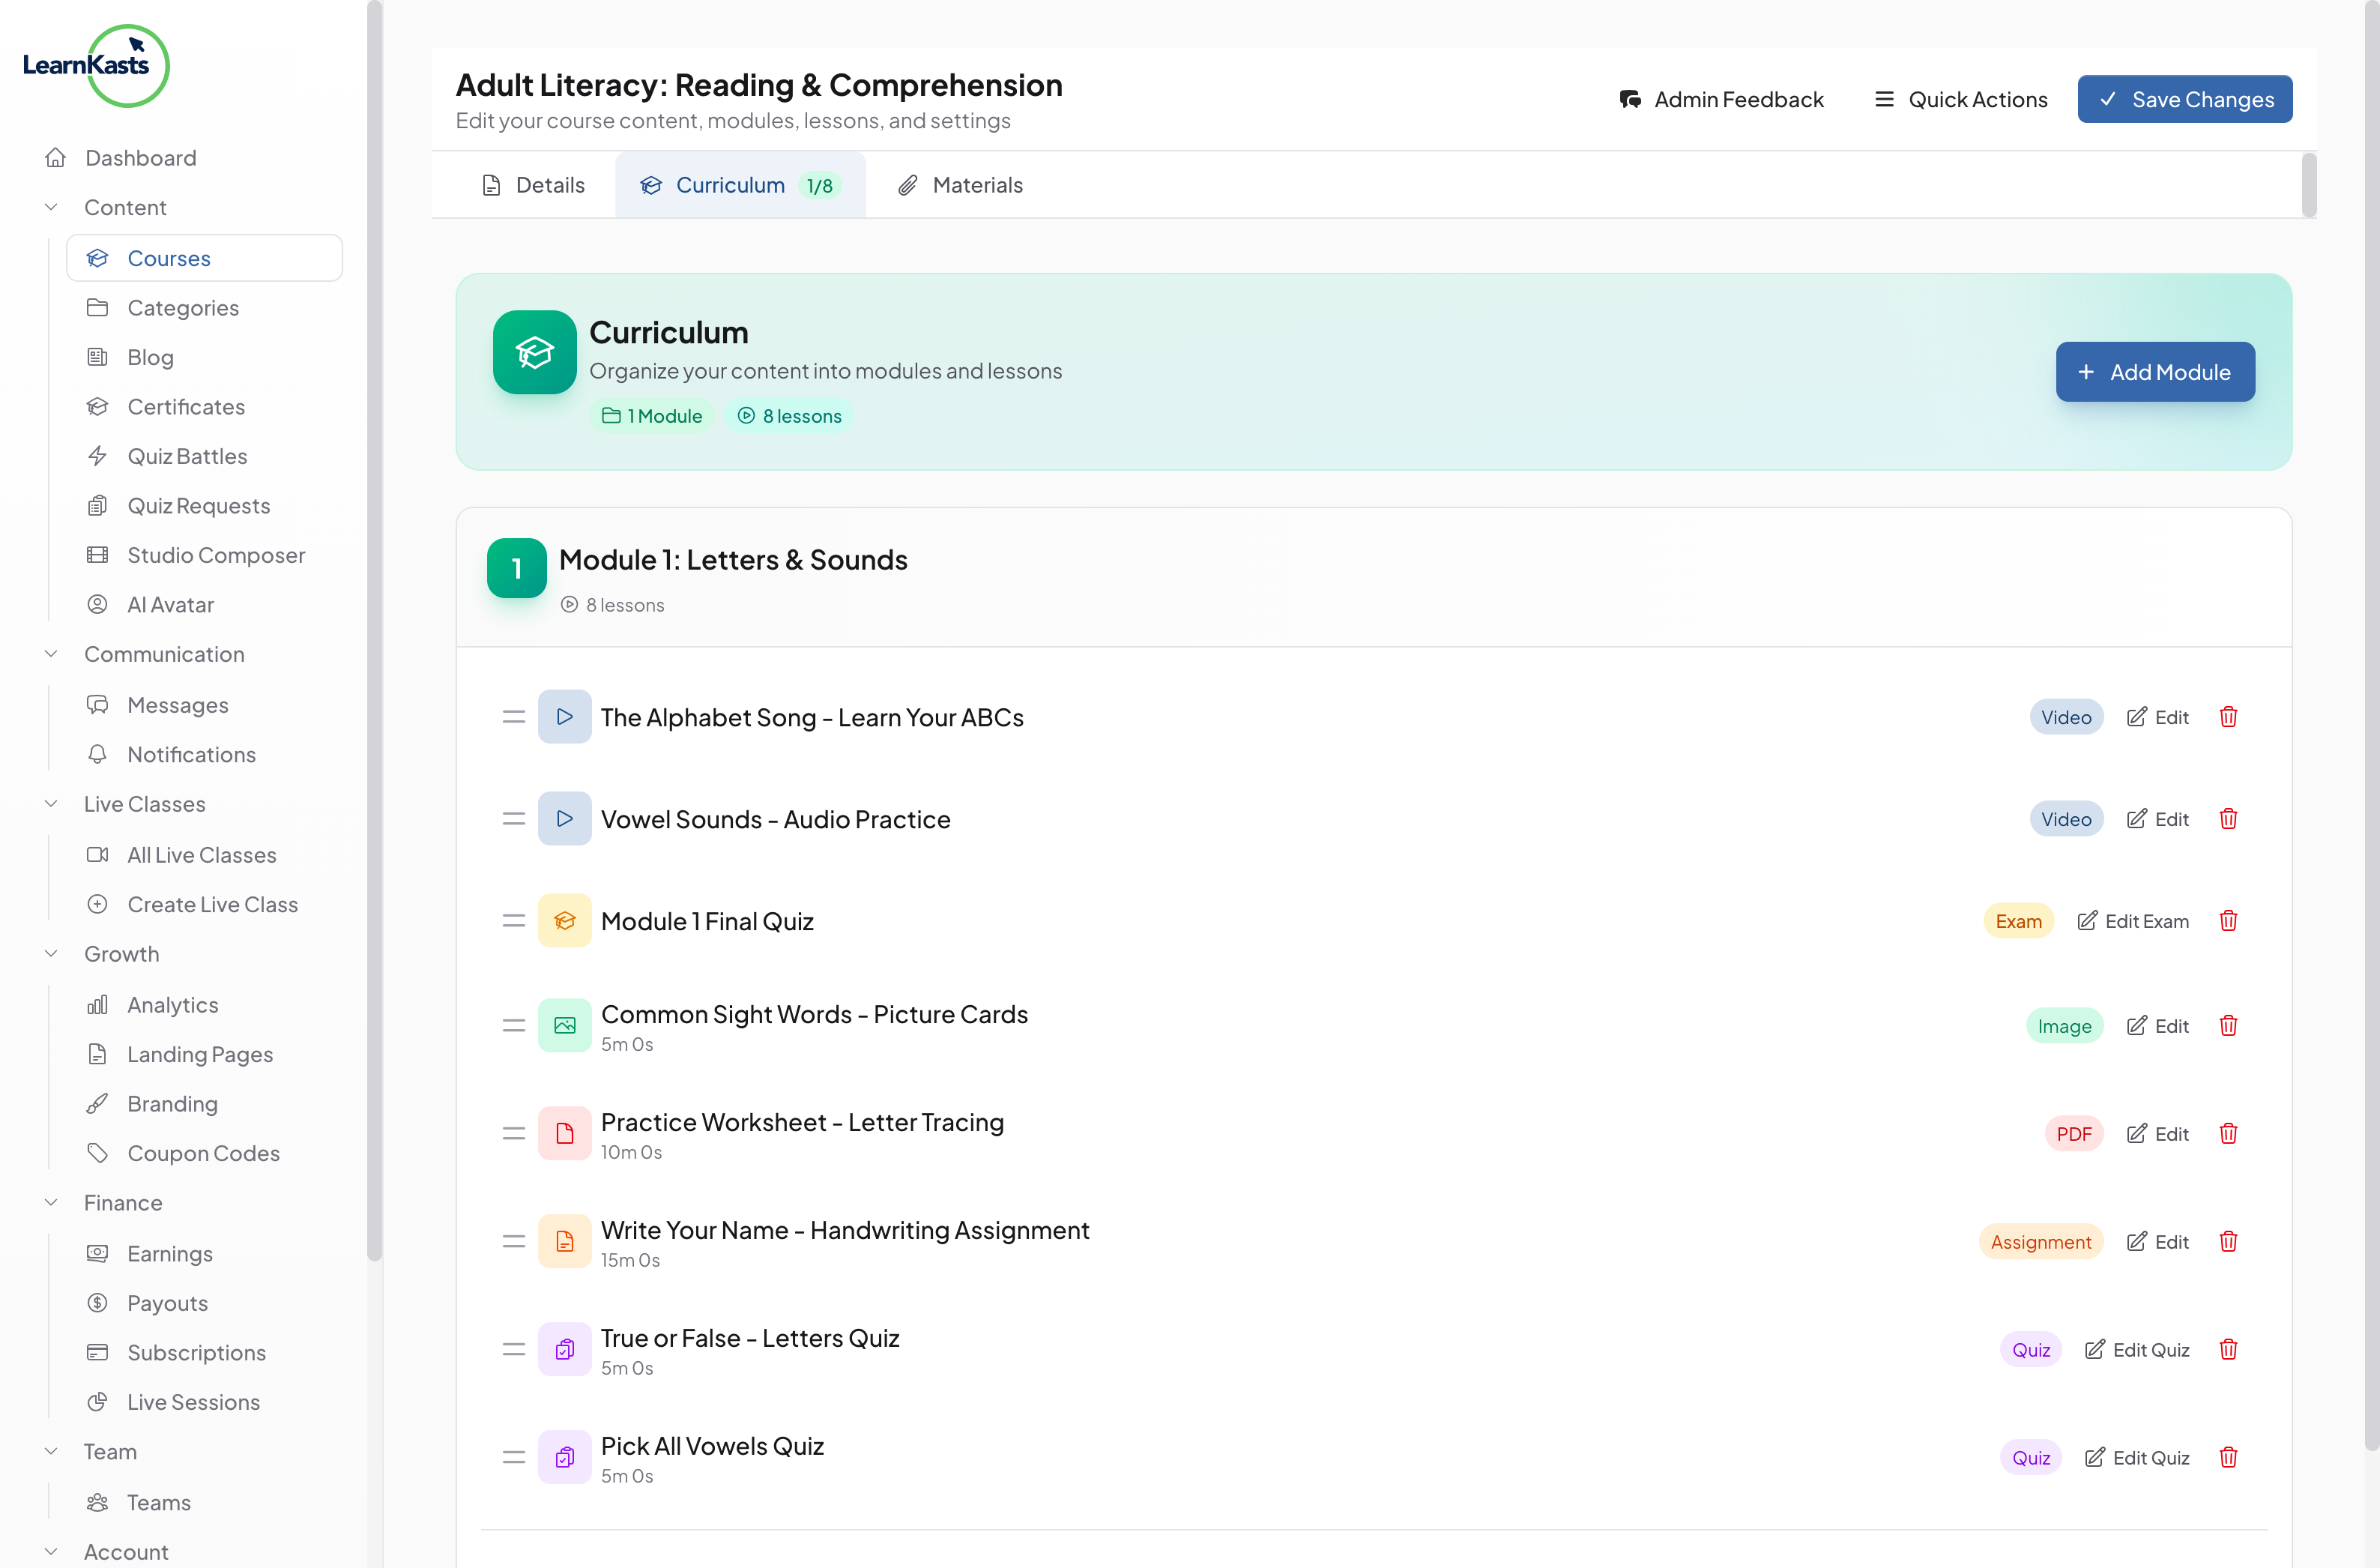Click the Curriculum graduation cap icon
2380x1568 pixels.
point(534,352)
